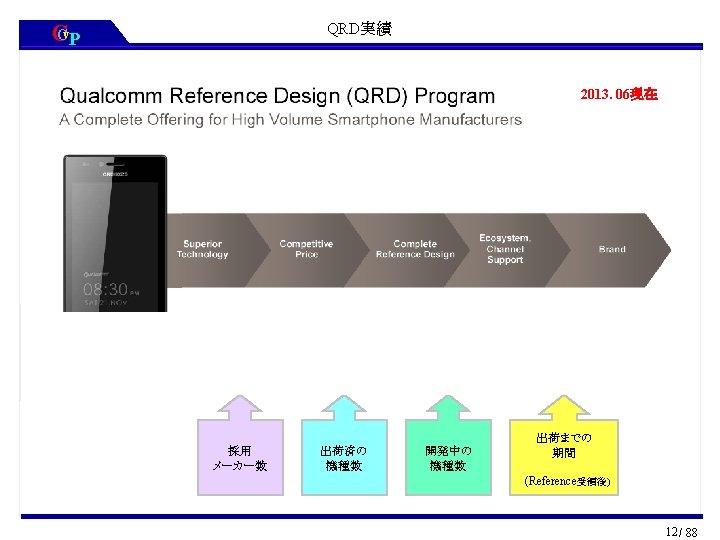Screen dimensions: 720x540
Task: Select the "Ecosystem, Channel Support" arrow segment
Action: point(505,250)
